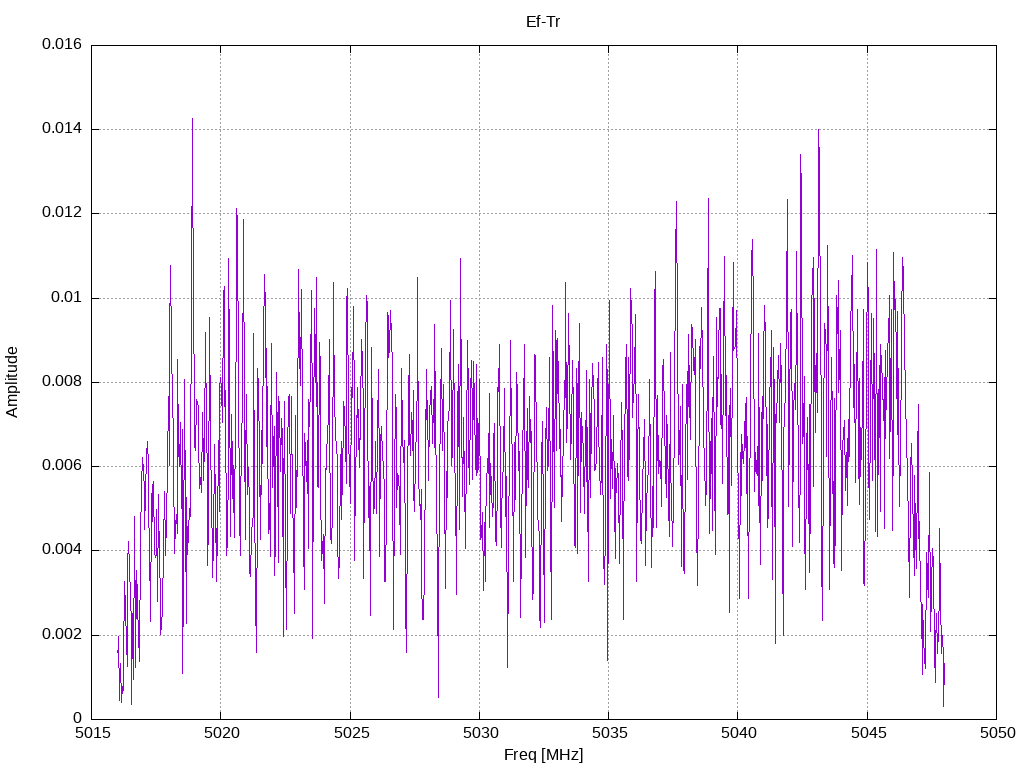Click the 5020 x-axis tick label
The height and width of the screenshot is (768, 1024).
coord(221,733)
